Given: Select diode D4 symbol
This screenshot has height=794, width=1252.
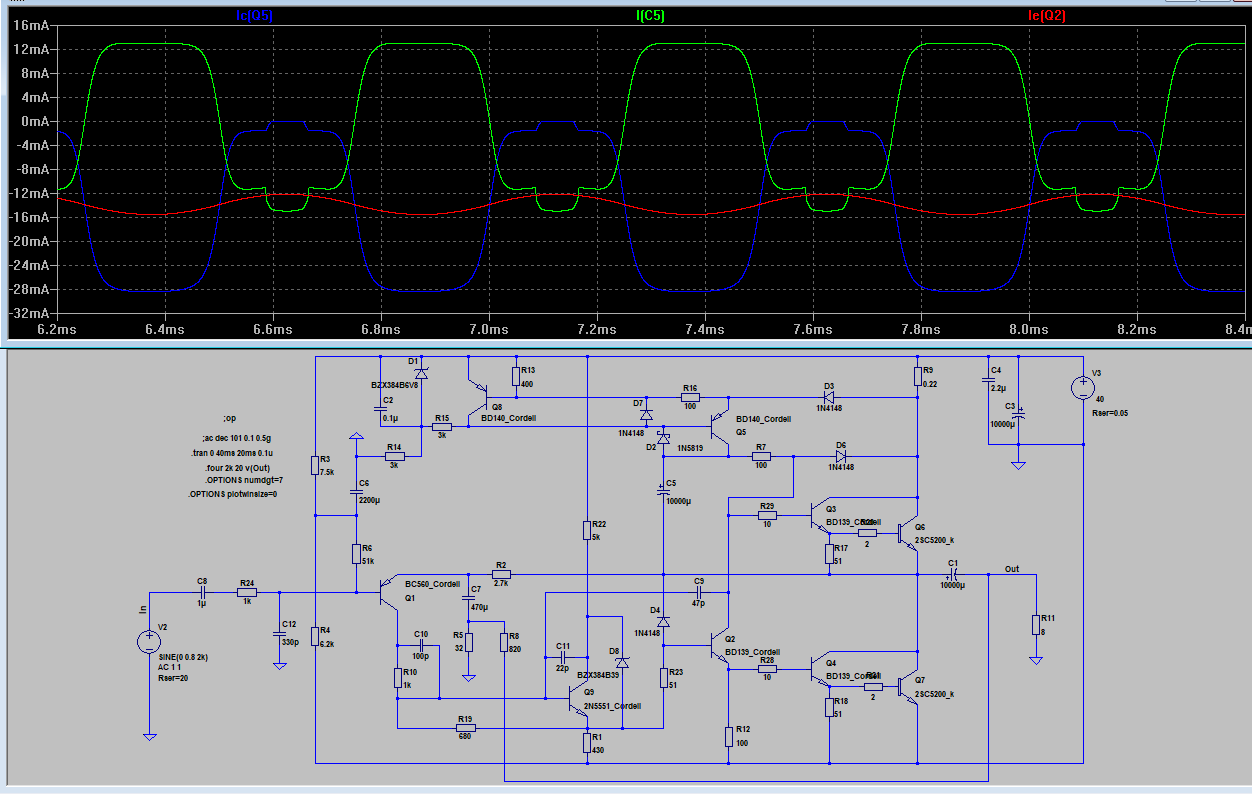Looking at the screenshot, I should click(663, 621).
